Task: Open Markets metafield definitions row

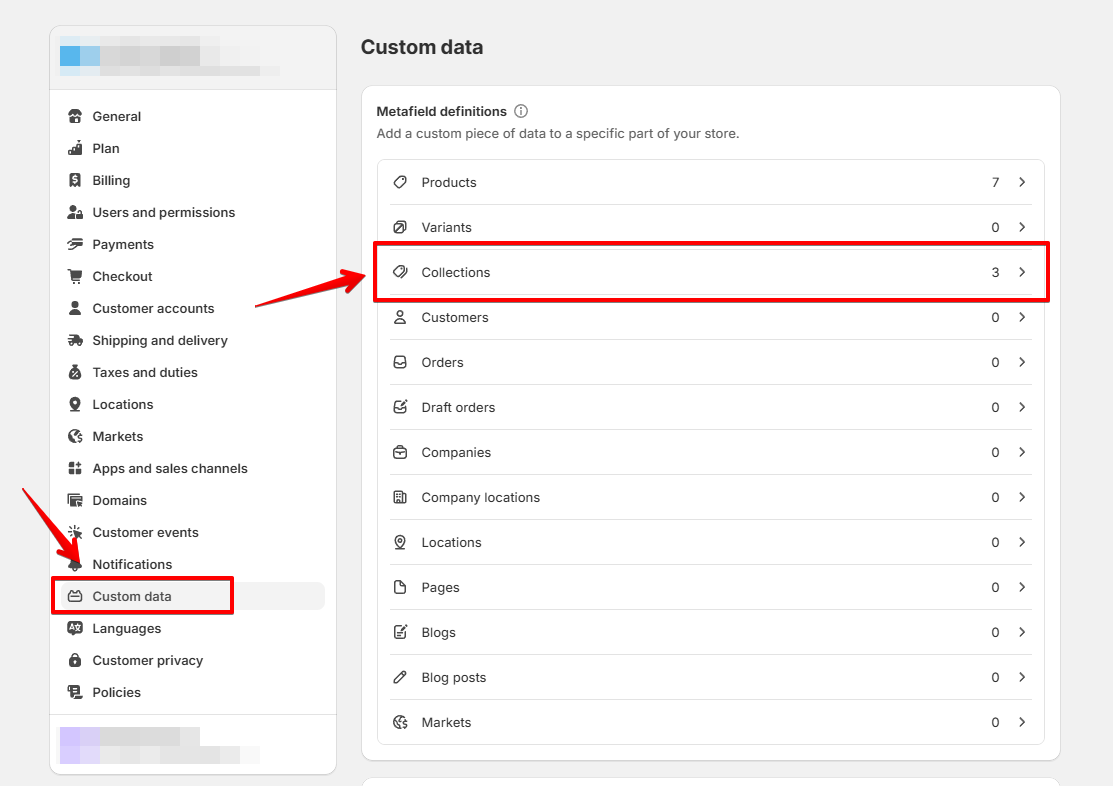Action: coord(711,722)
